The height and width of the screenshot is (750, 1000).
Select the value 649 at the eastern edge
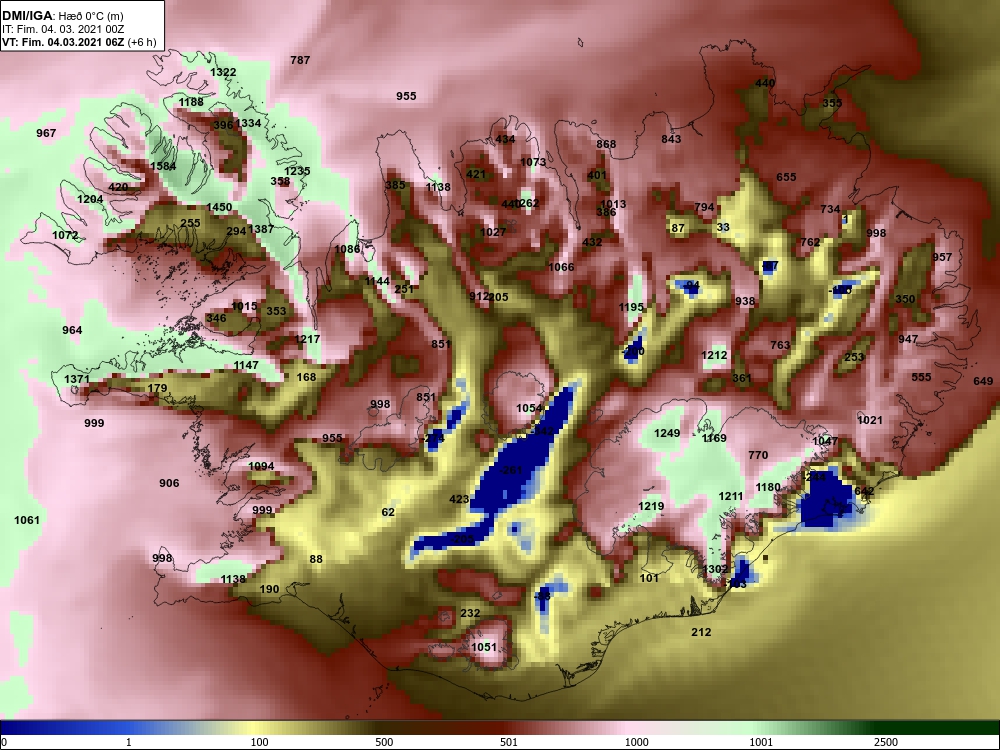(x=983, y=381)
